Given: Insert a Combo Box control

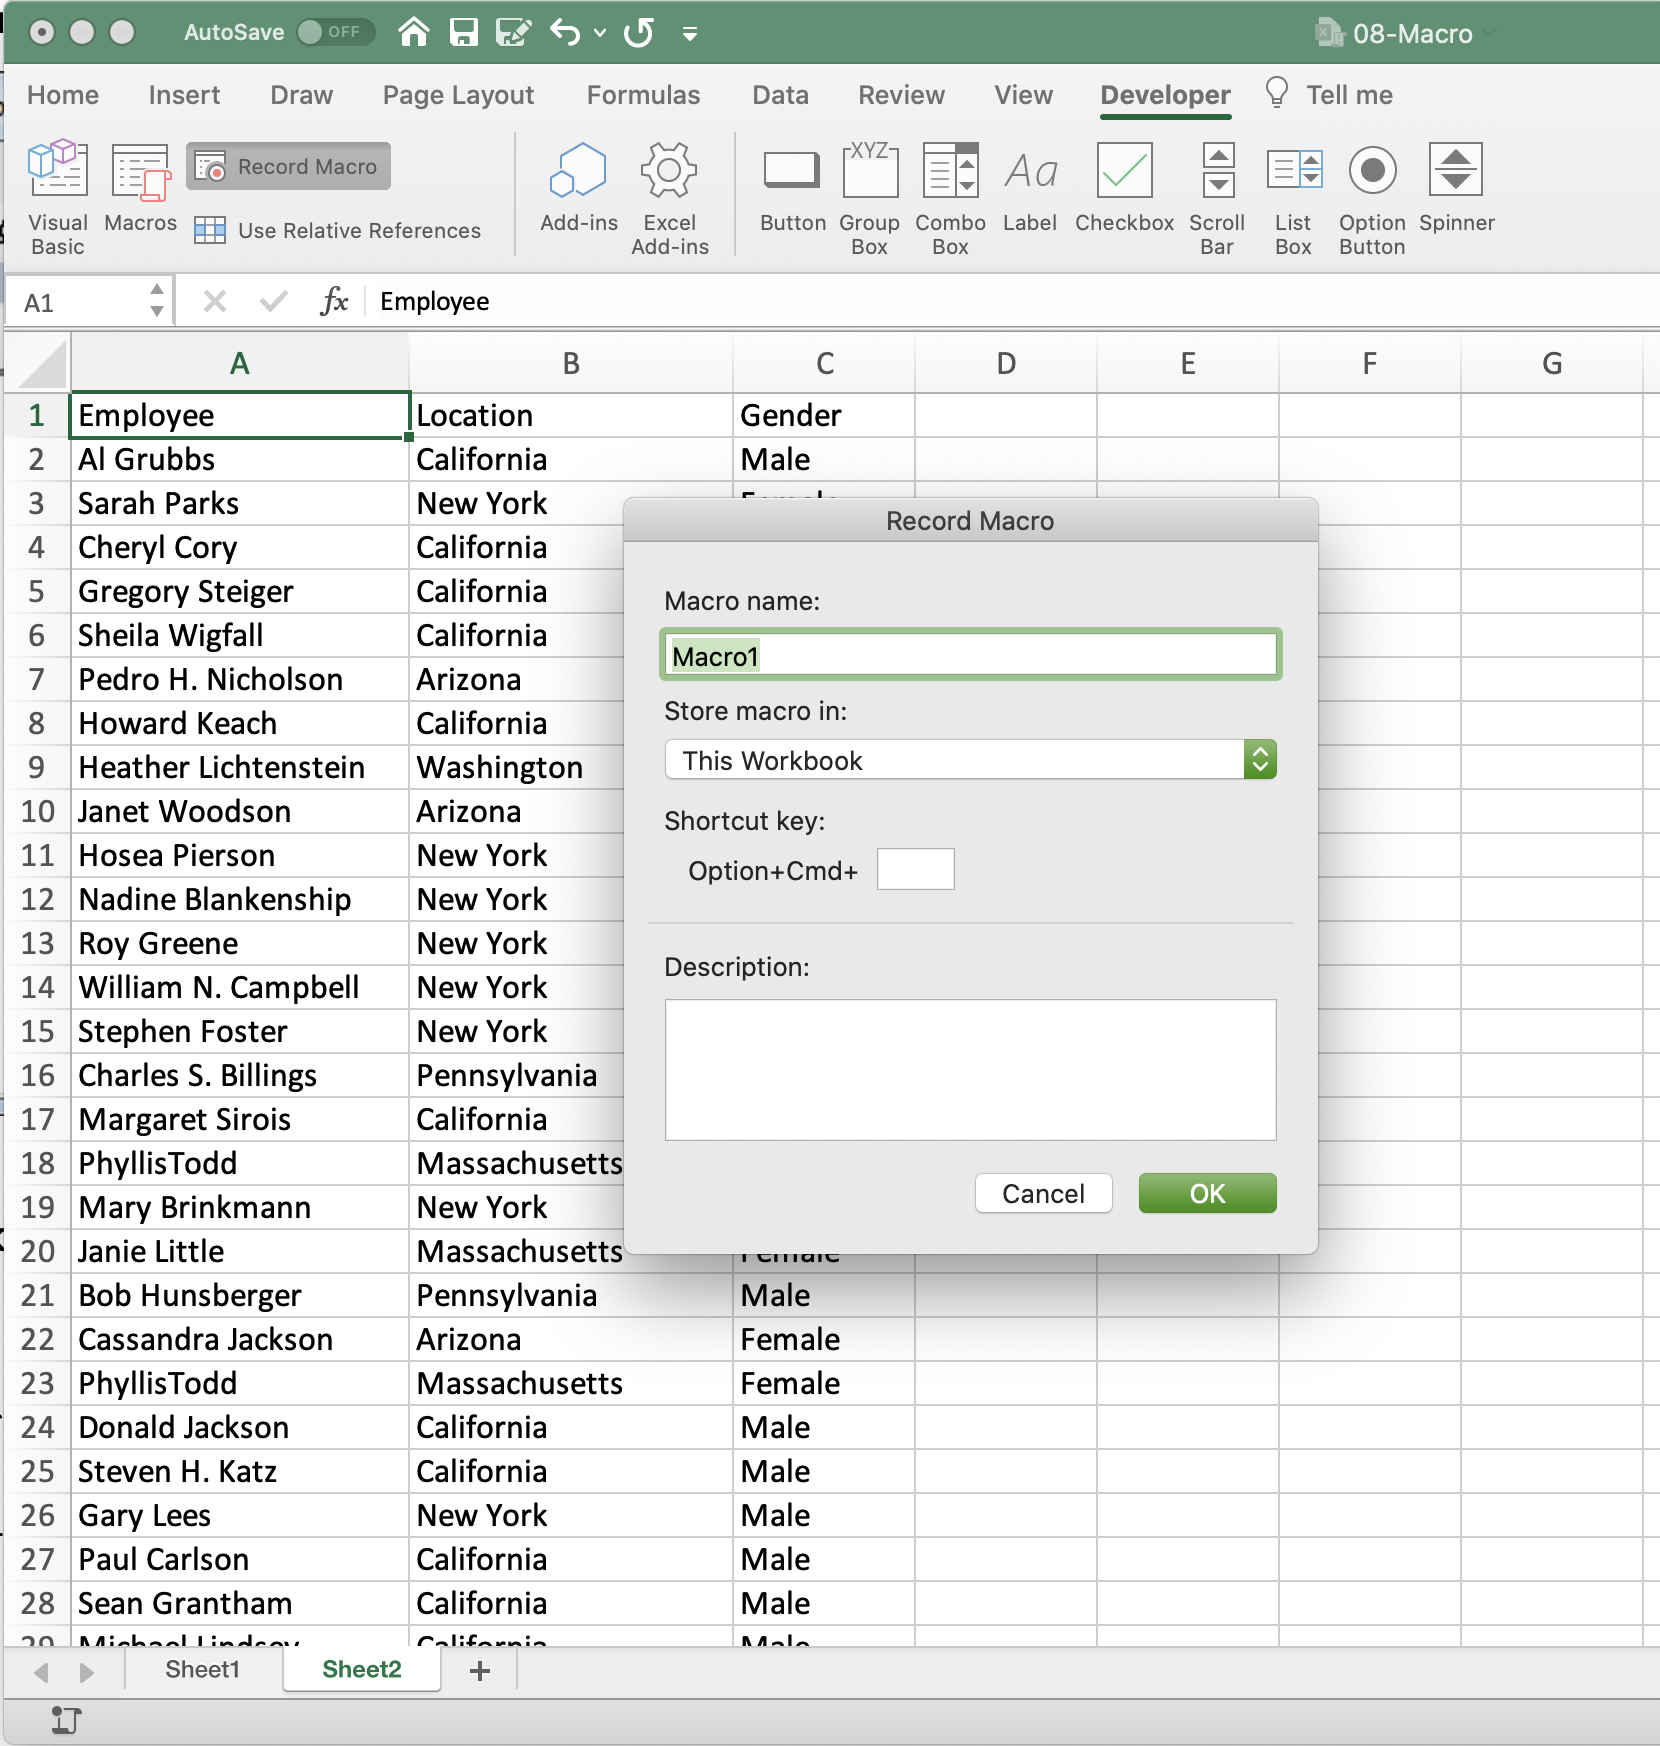Looking at the screenshot, I should (x=950, y=198).
